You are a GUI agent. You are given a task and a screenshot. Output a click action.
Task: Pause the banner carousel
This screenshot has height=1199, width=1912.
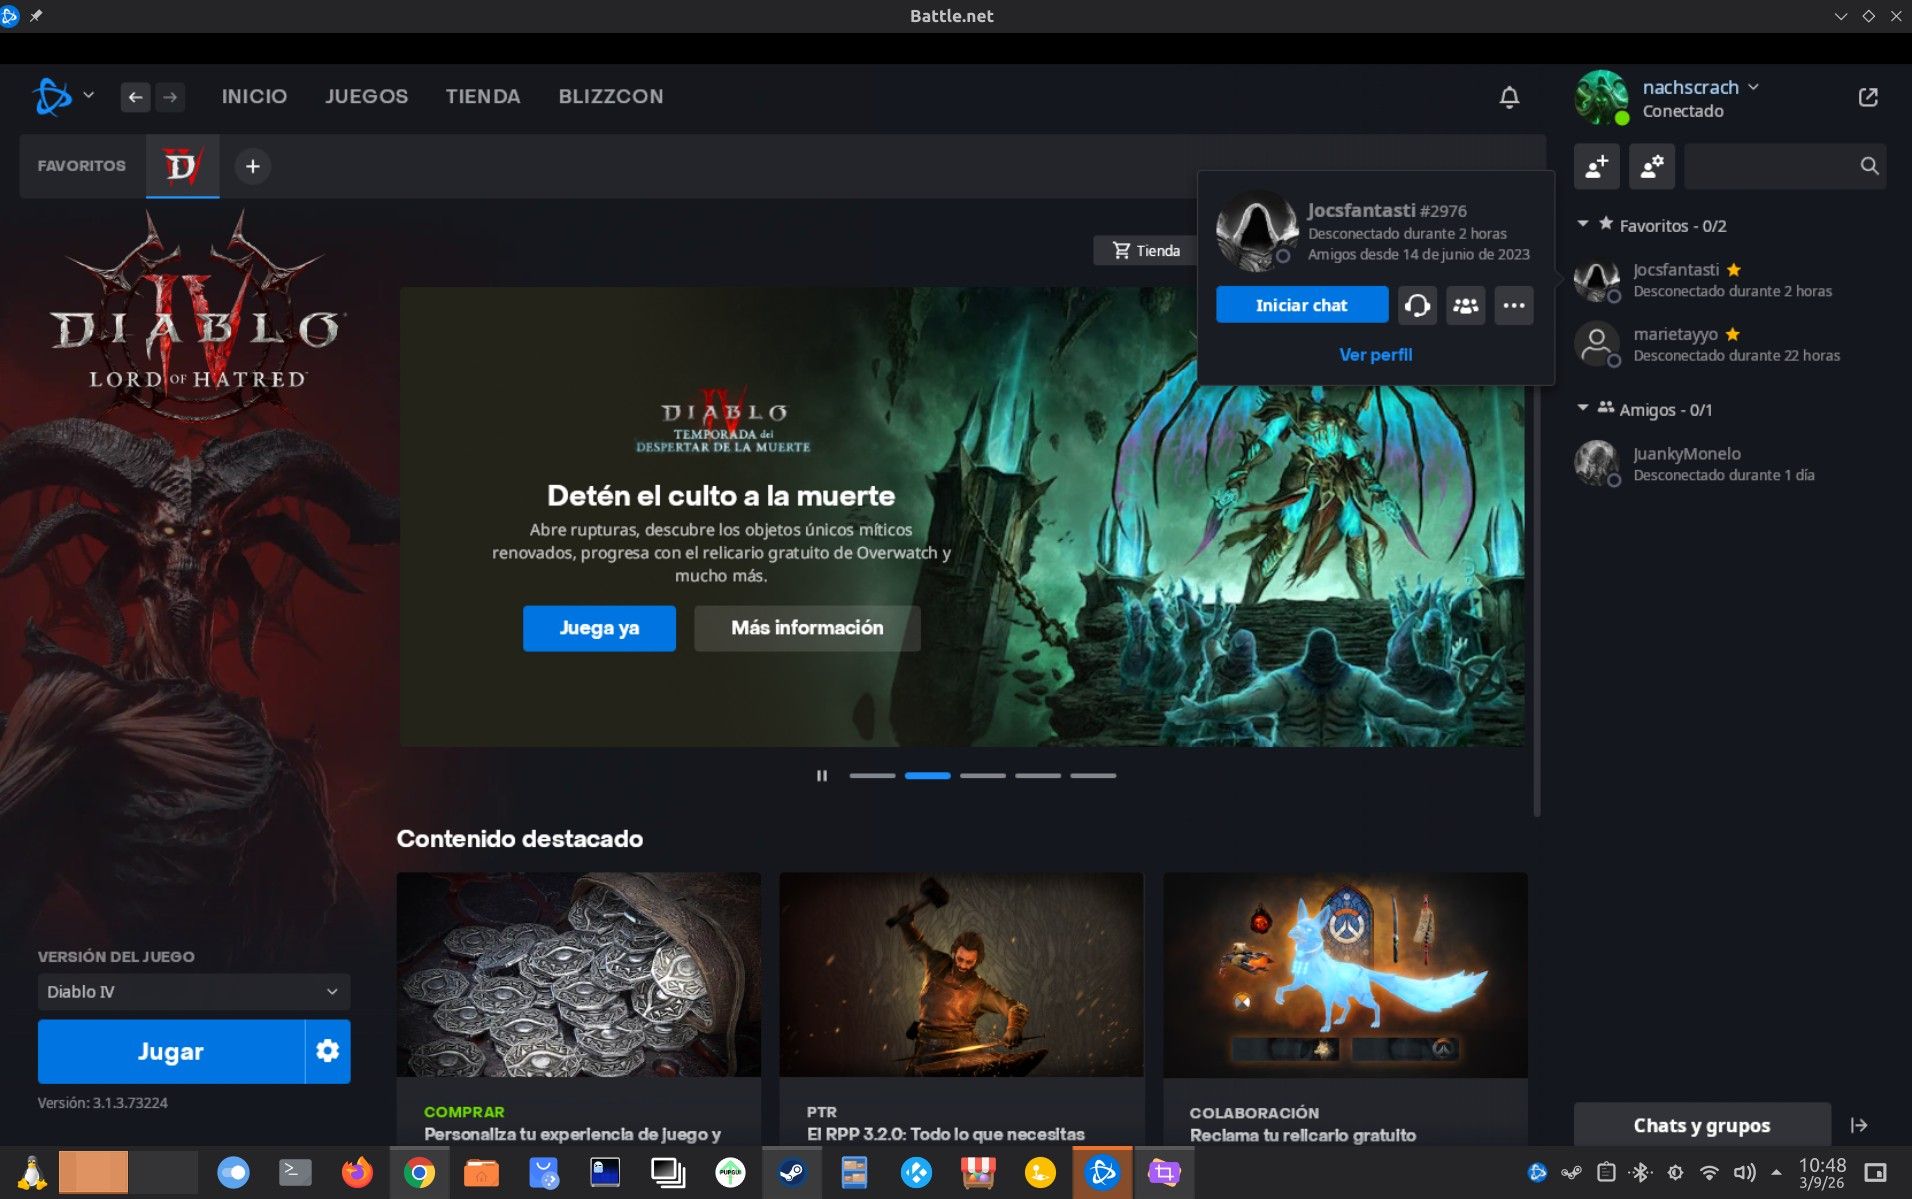[x=822, y=776]
